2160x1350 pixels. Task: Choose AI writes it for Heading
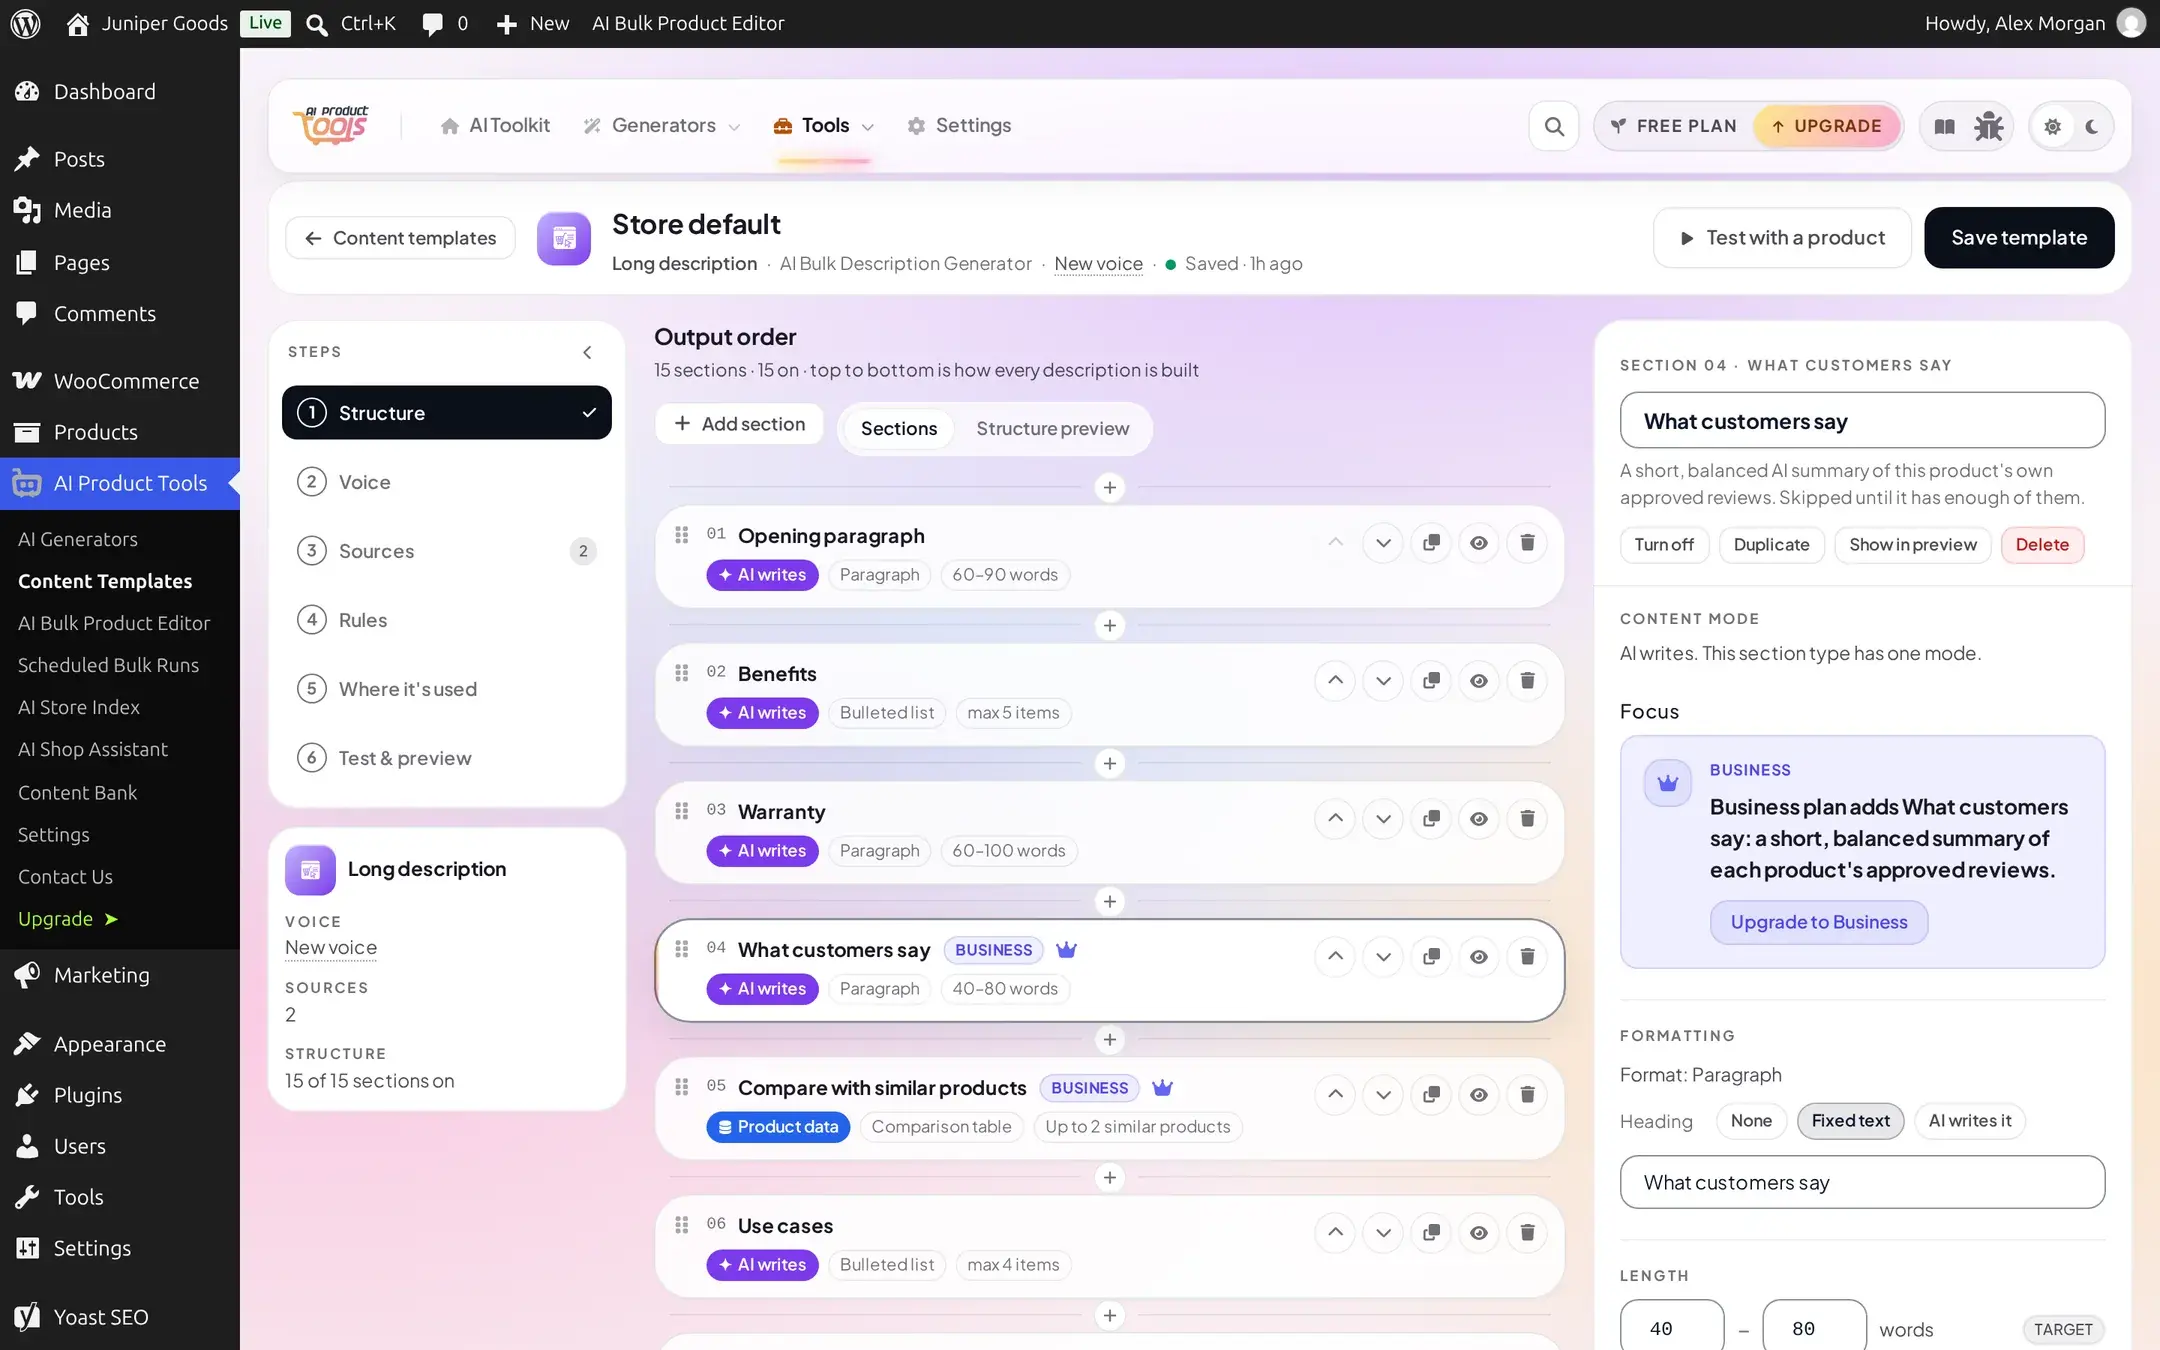tap(1969, 1121)
